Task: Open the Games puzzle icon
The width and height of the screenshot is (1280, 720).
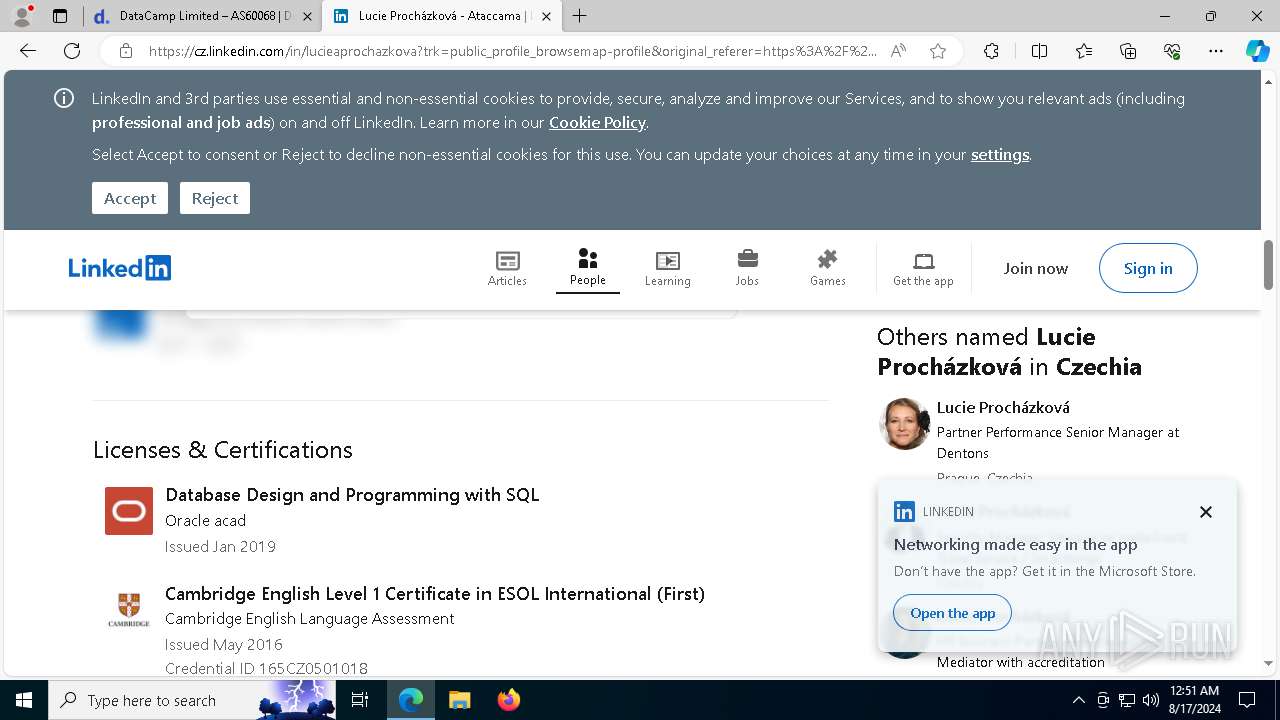Action: tap(827, 260)
